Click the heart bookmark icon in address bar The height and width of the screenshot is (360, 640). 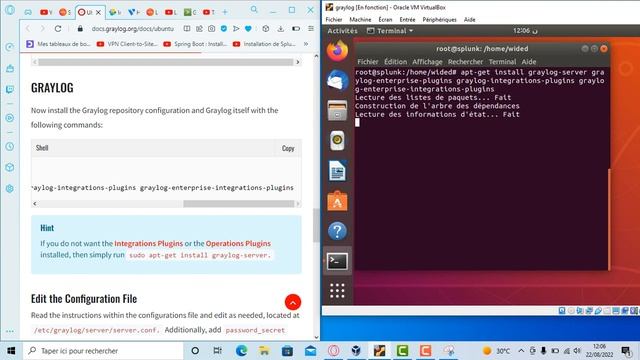point(248,29)
